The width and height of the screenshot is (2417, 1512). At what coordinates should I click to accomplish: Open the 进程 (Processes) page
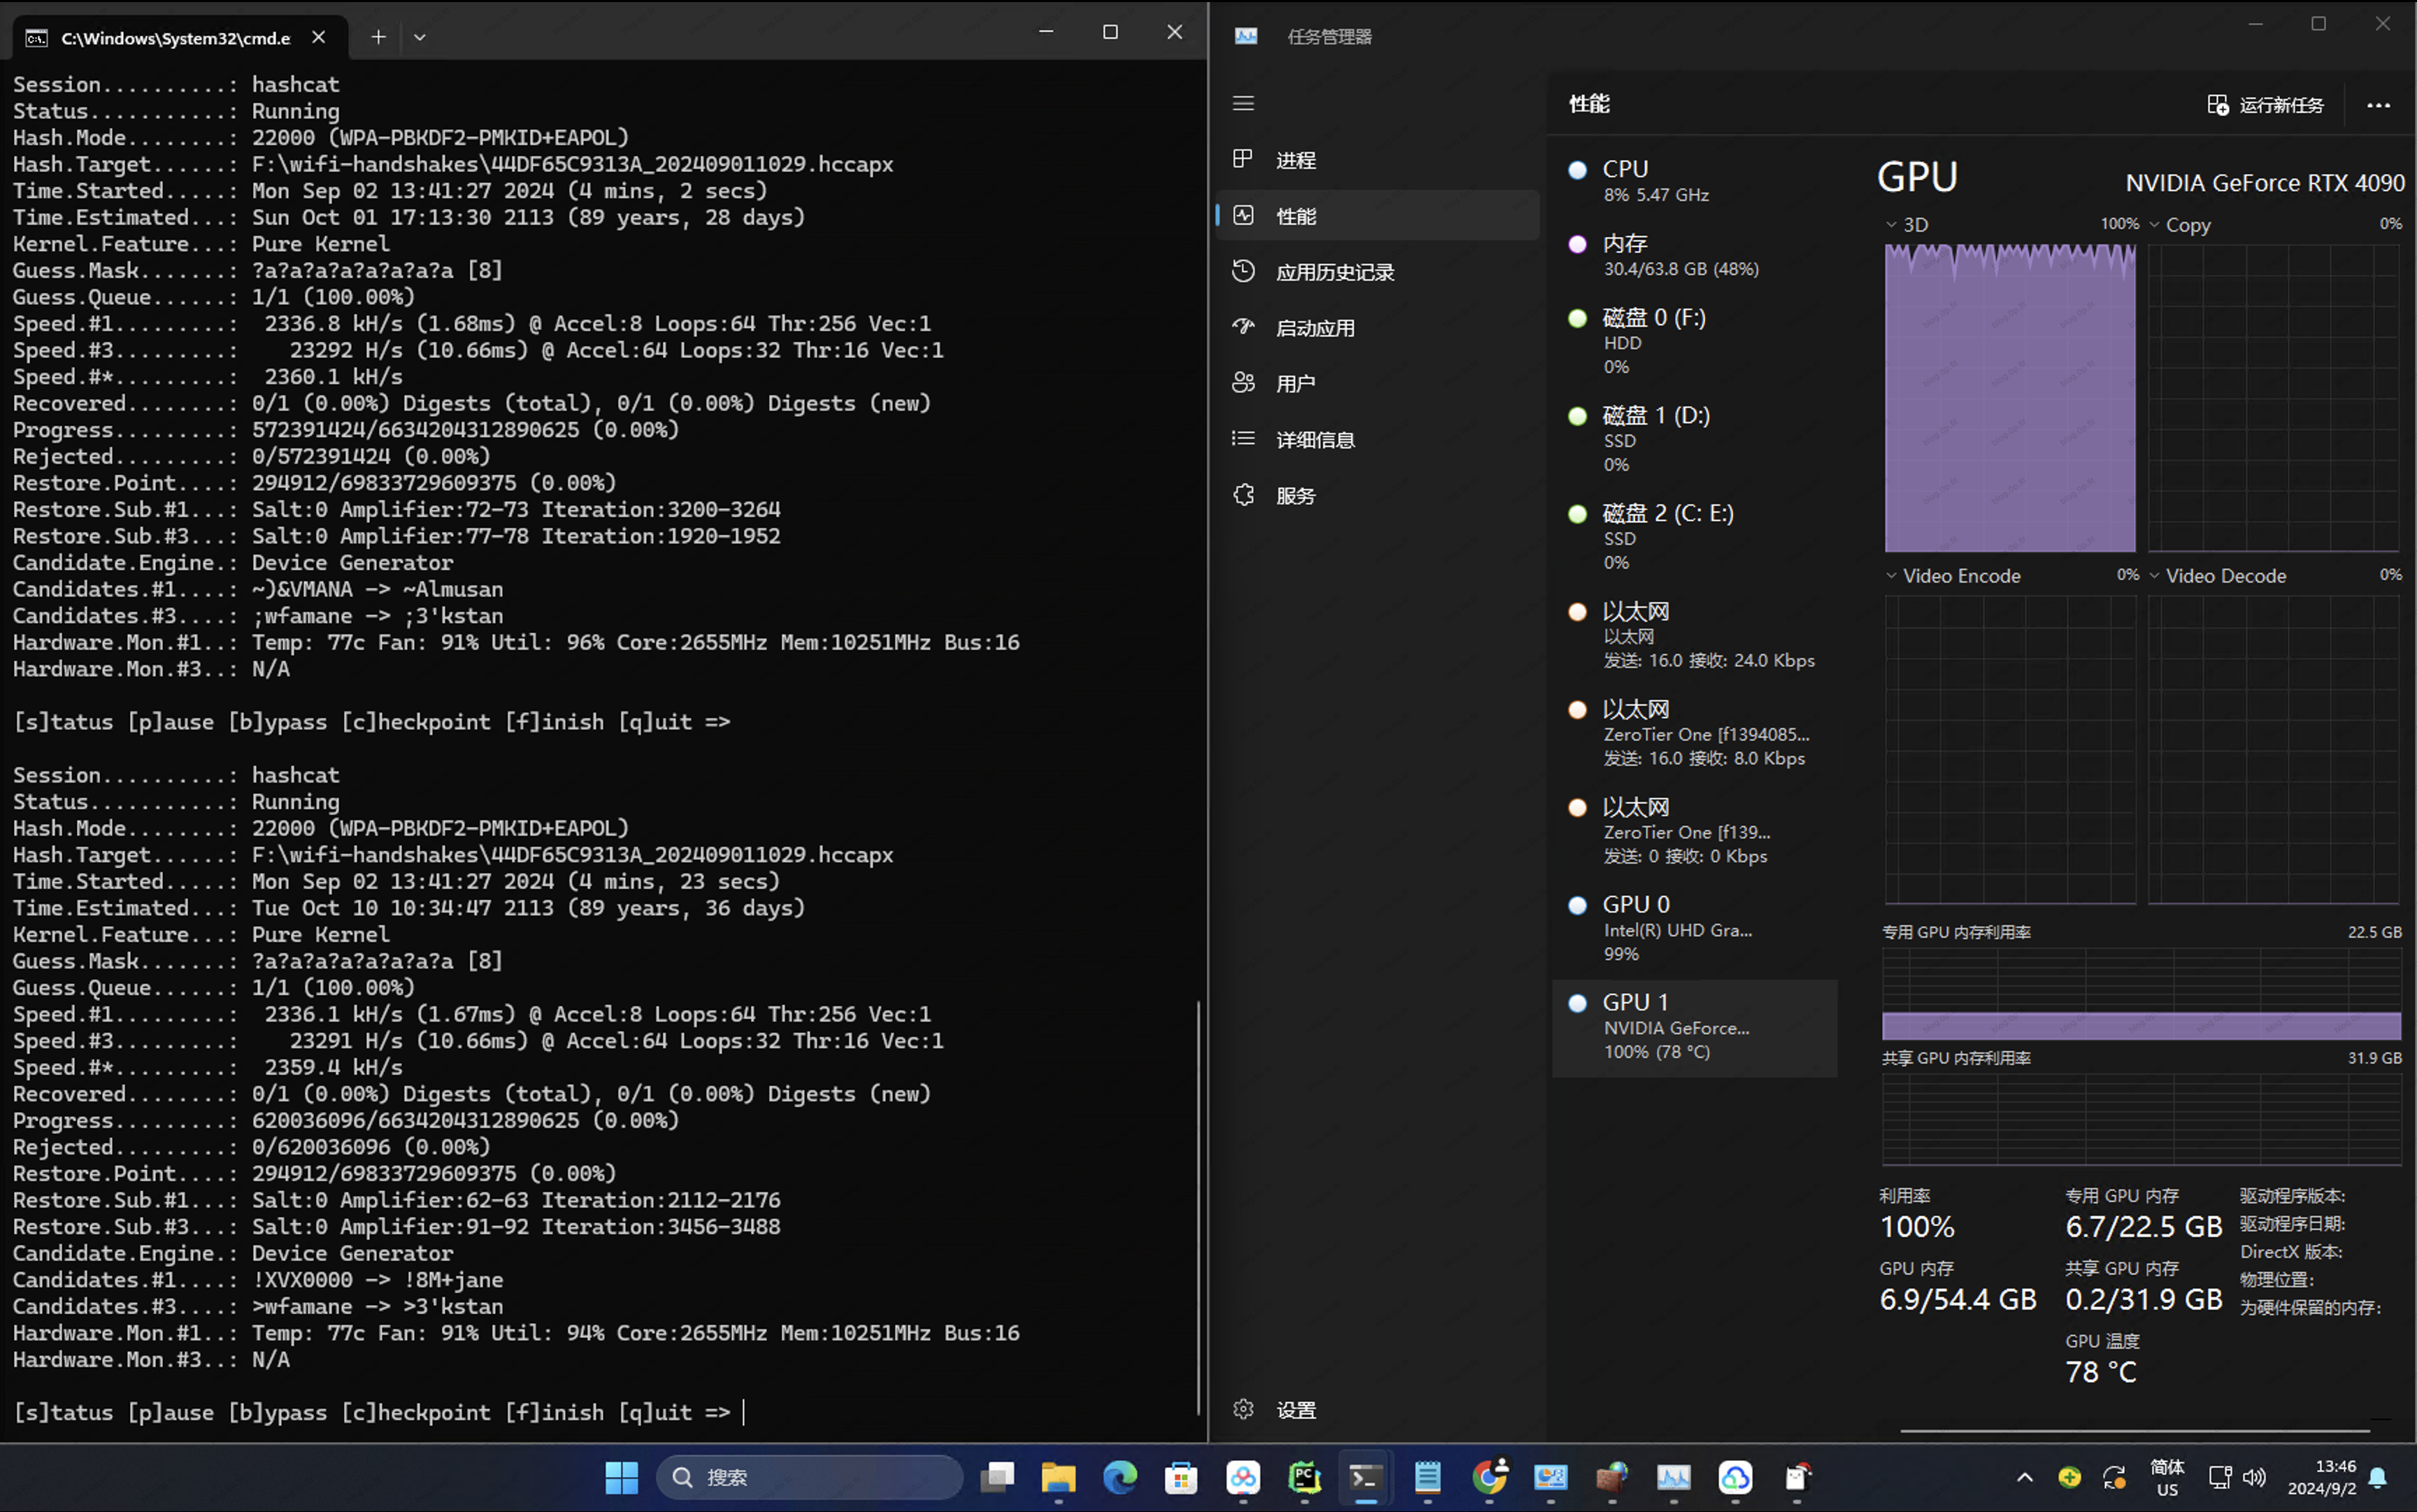(1378, 160)
